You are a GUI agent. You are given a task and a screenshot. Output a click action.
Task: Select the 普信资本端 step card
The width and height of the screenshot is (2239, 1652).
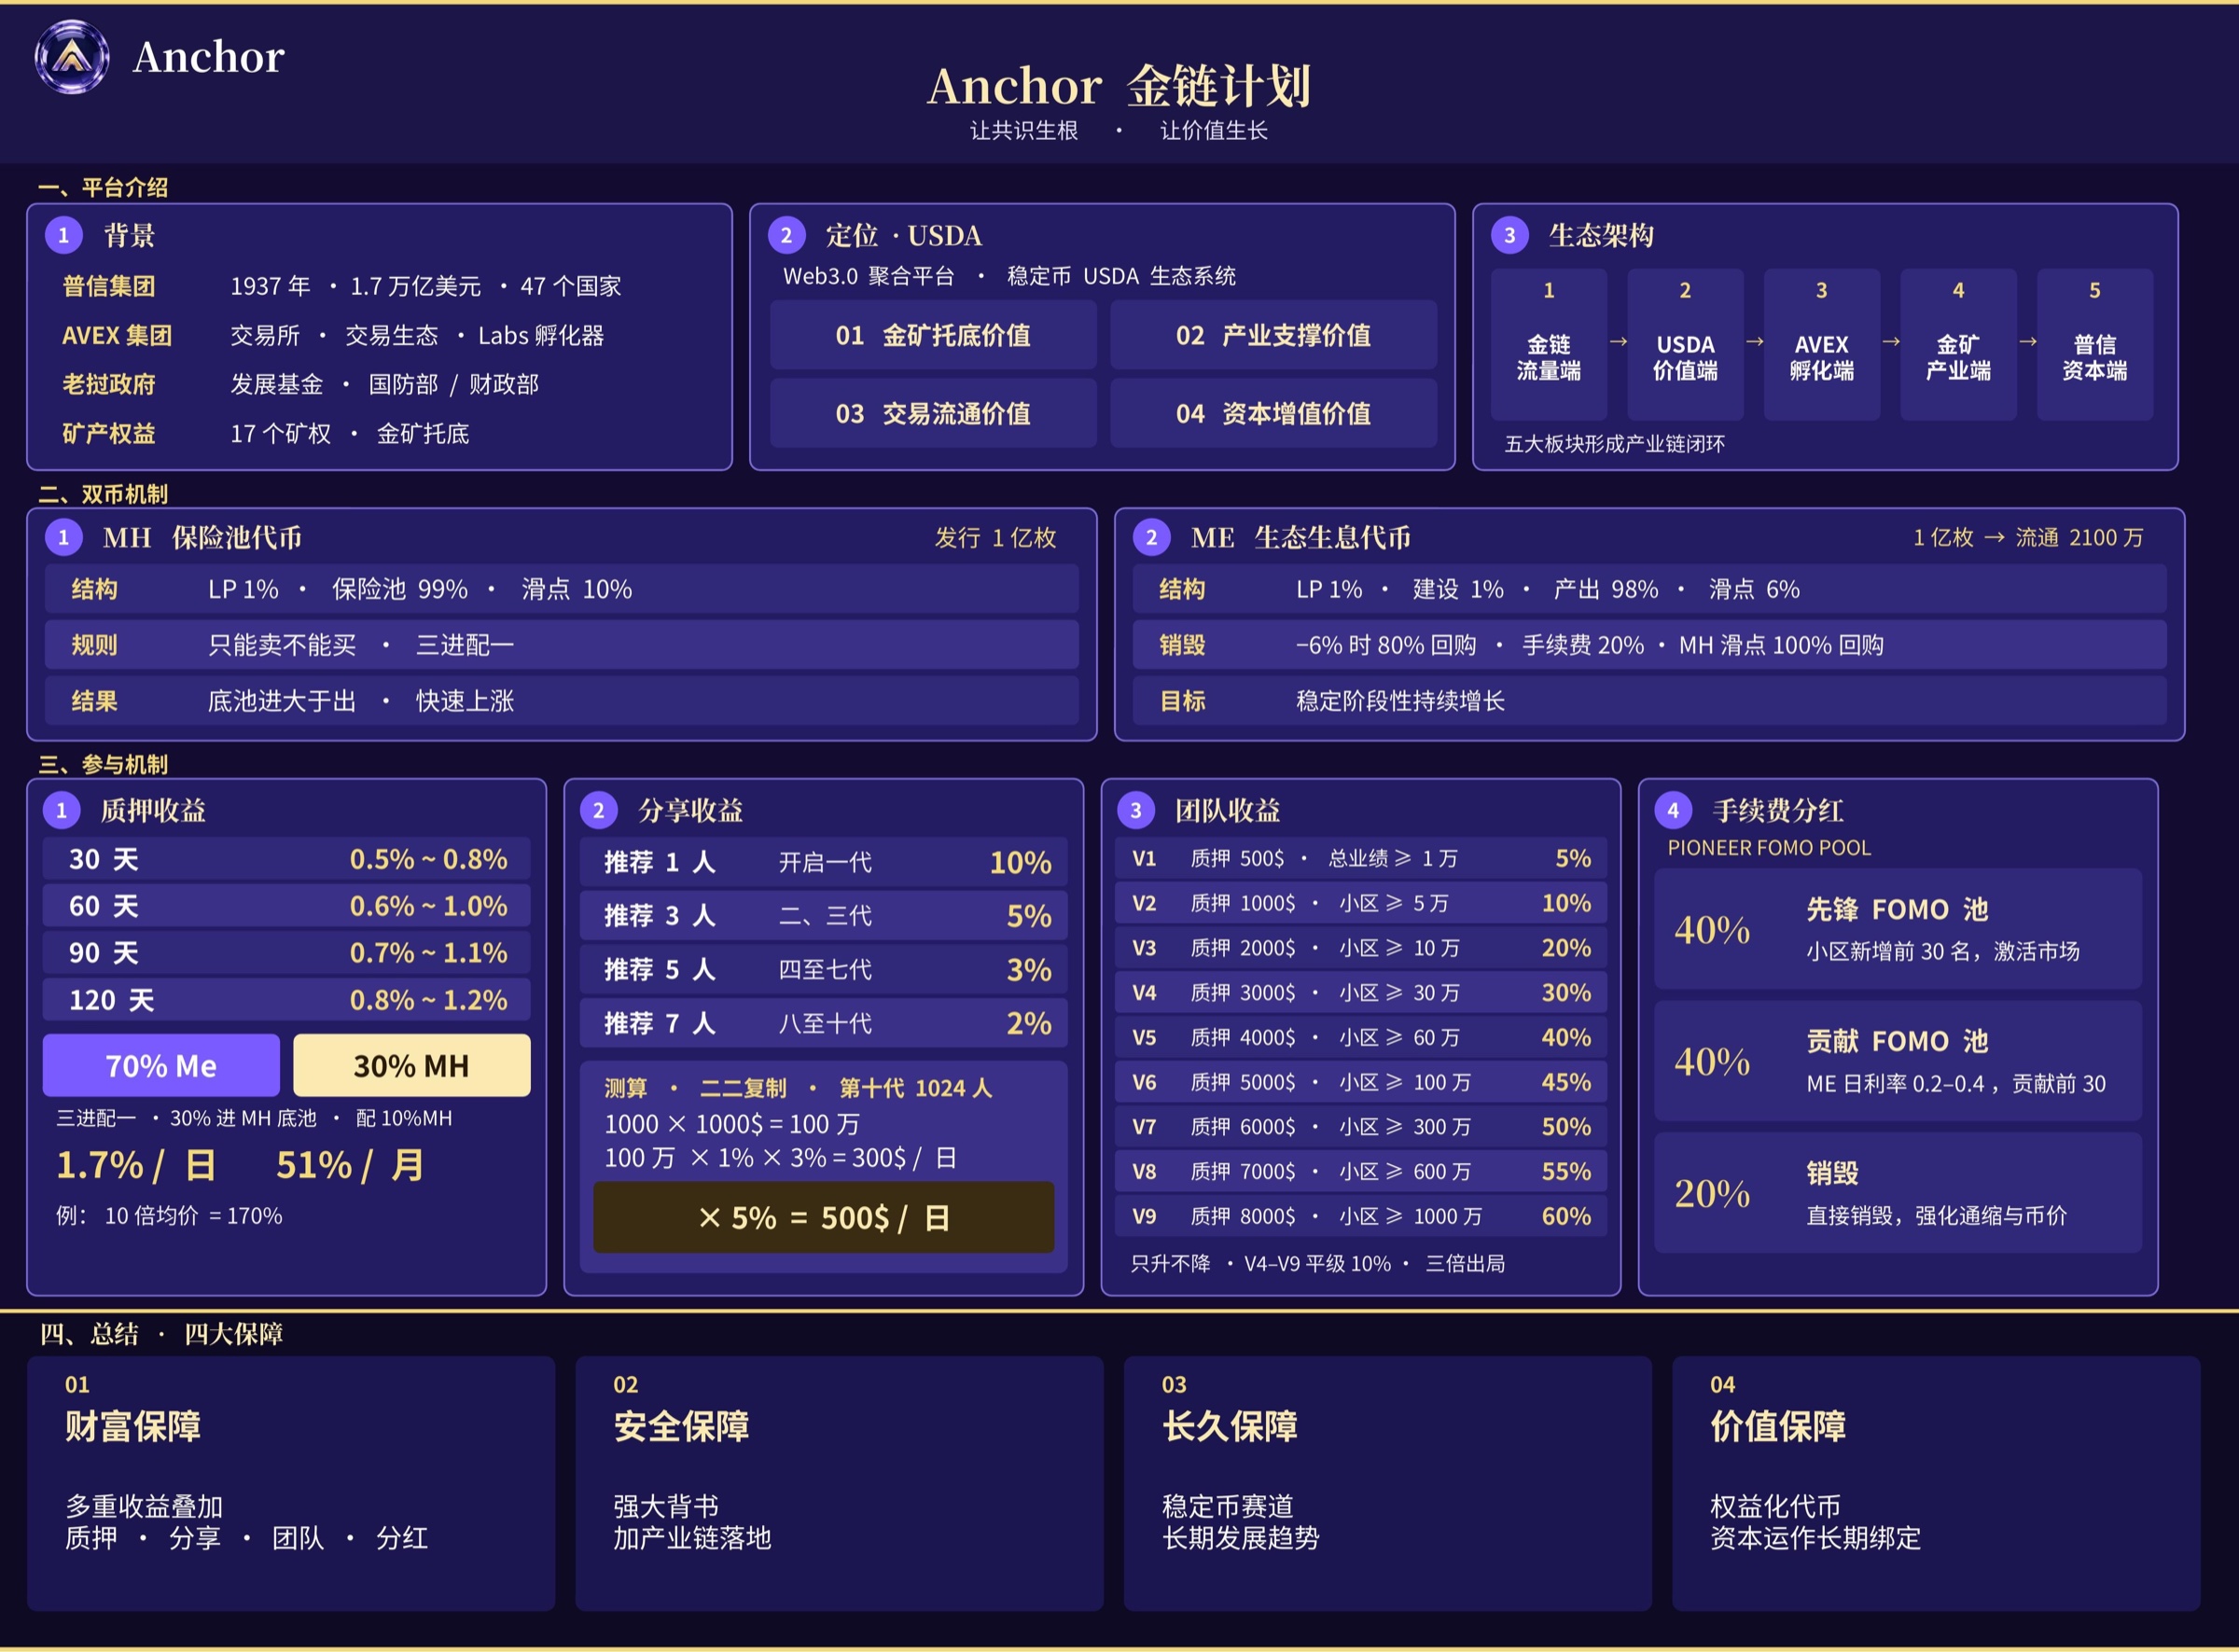pyautogui.click(x=2095, y=344)
